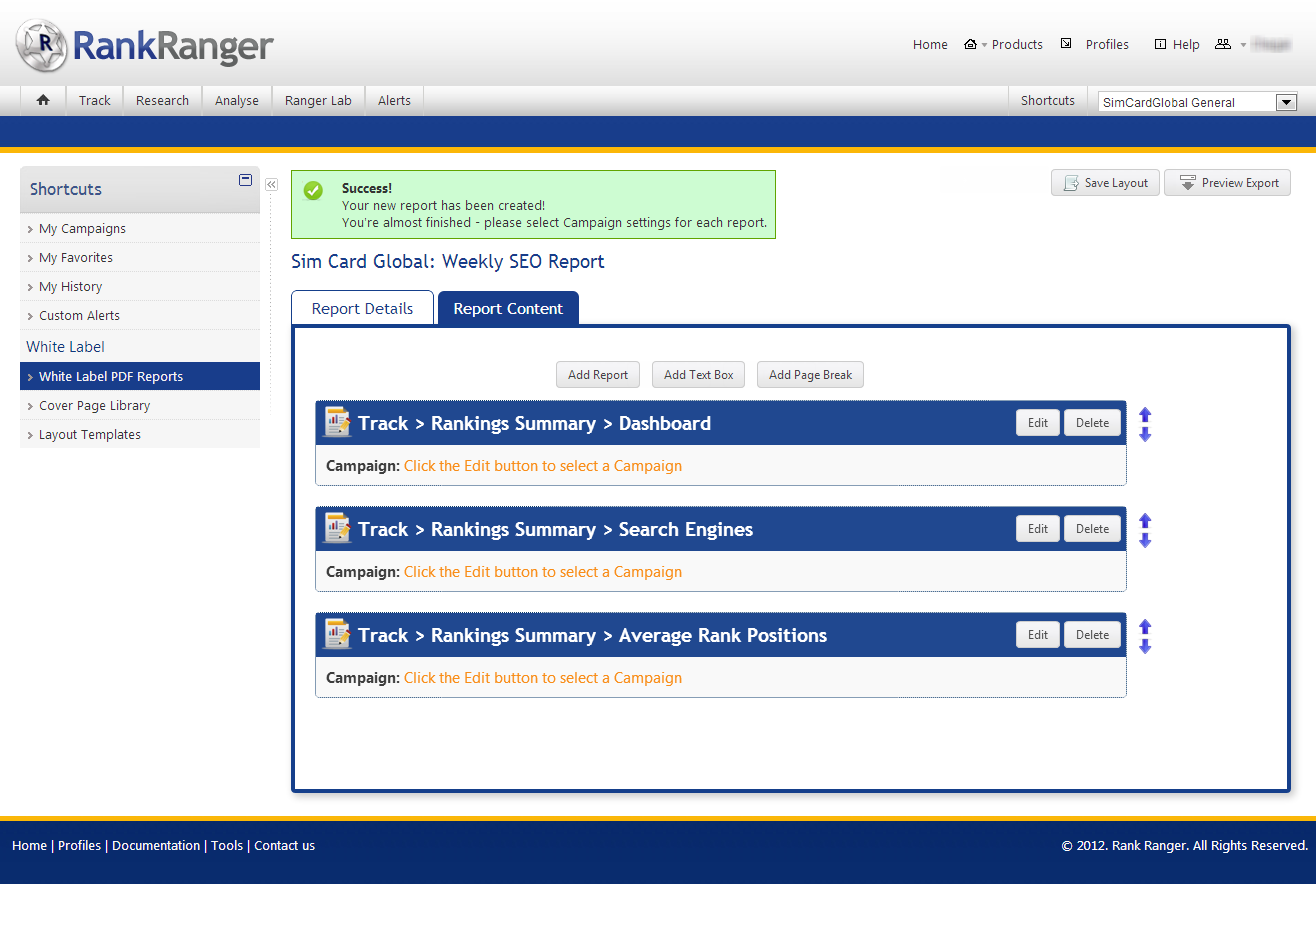Click the RankRanger logo

coord(145,45)
